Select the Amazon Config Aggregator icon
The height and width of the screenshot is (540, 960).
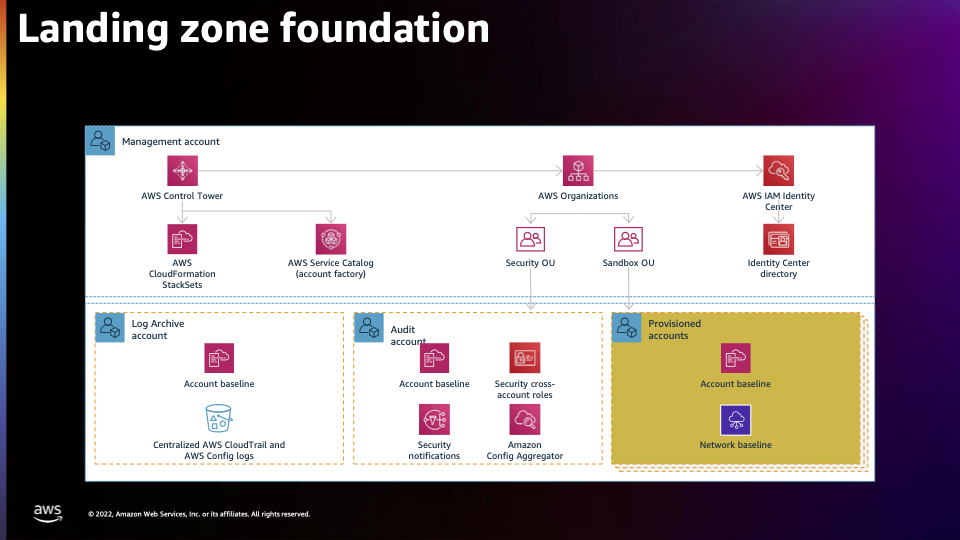coord(524,419)
